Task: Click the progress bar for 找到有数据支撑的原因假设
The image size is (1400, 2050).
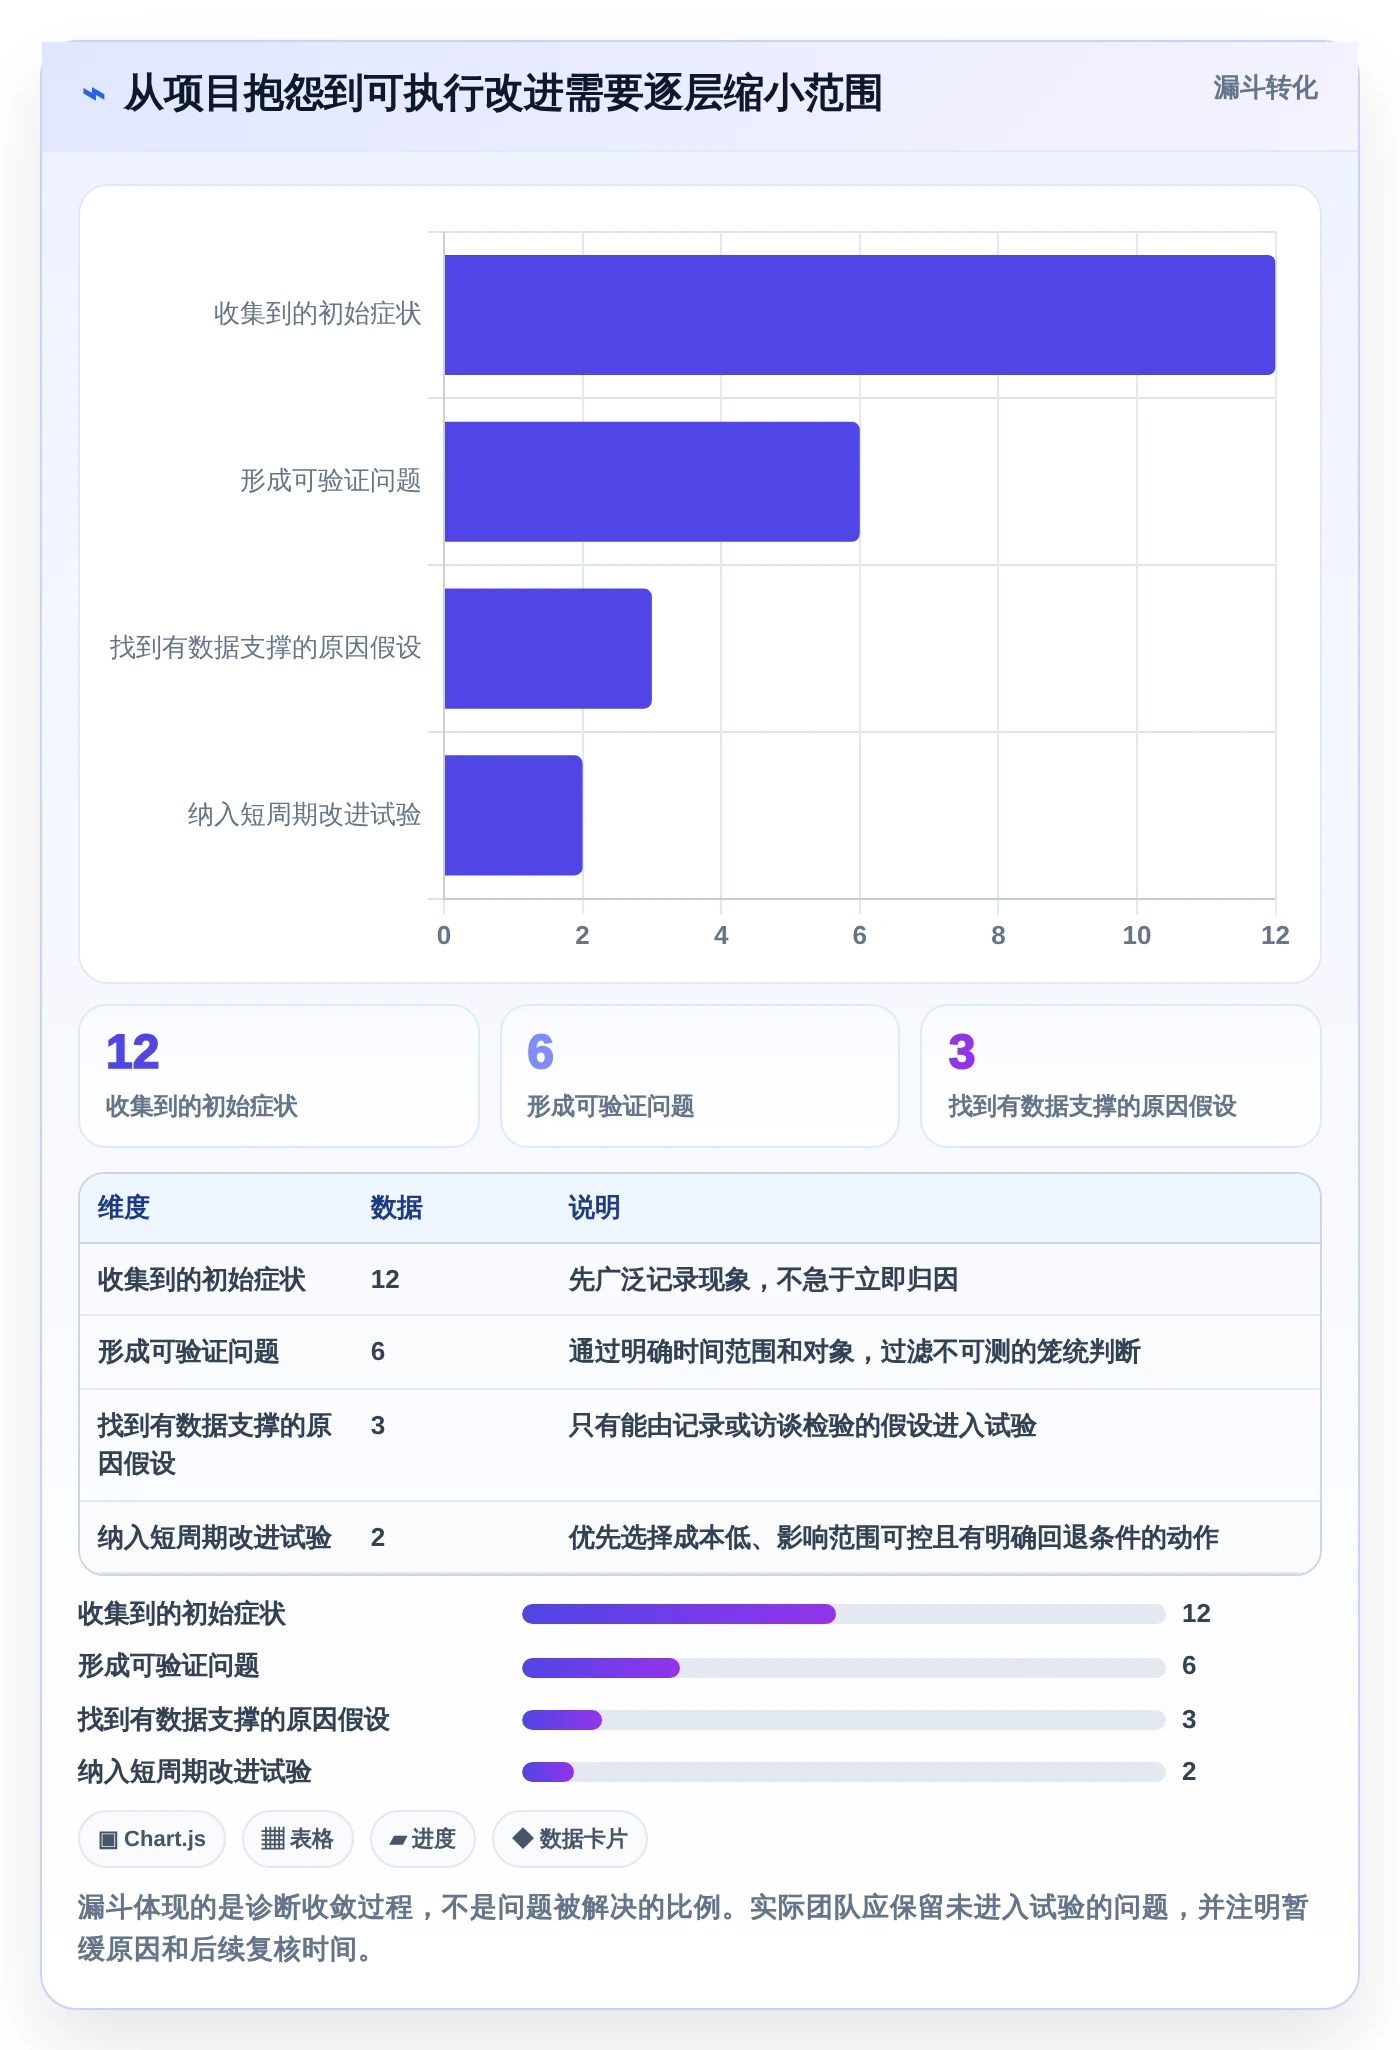Action: pyautogui.click(x=843, y=1719)
